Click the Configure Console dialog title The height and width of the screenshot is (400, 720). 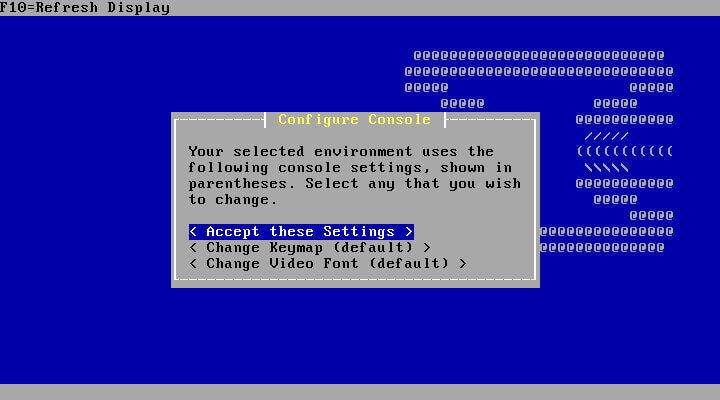click(x=354, y=119)
